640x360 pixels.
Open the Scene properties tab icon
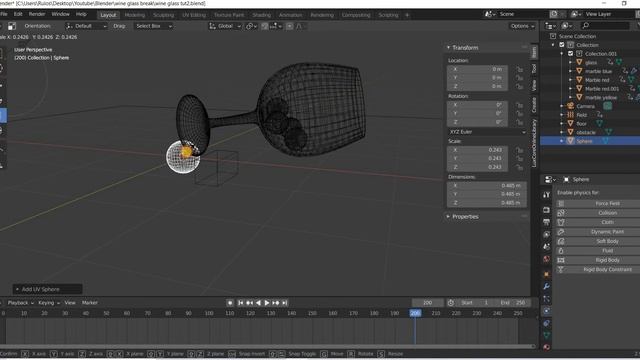546,247
